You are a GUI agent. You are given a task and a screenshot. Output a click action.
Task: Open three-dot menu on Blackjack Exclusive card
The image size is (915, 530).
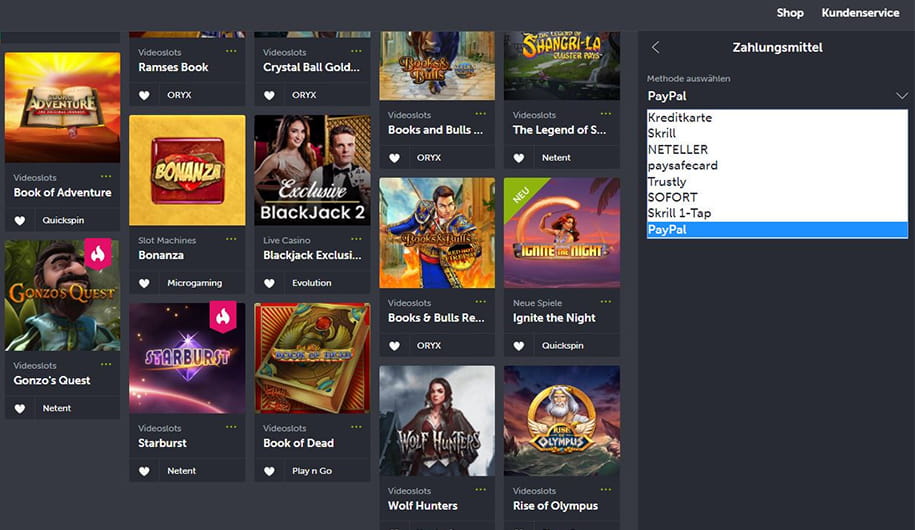click(x=356, y=239)
